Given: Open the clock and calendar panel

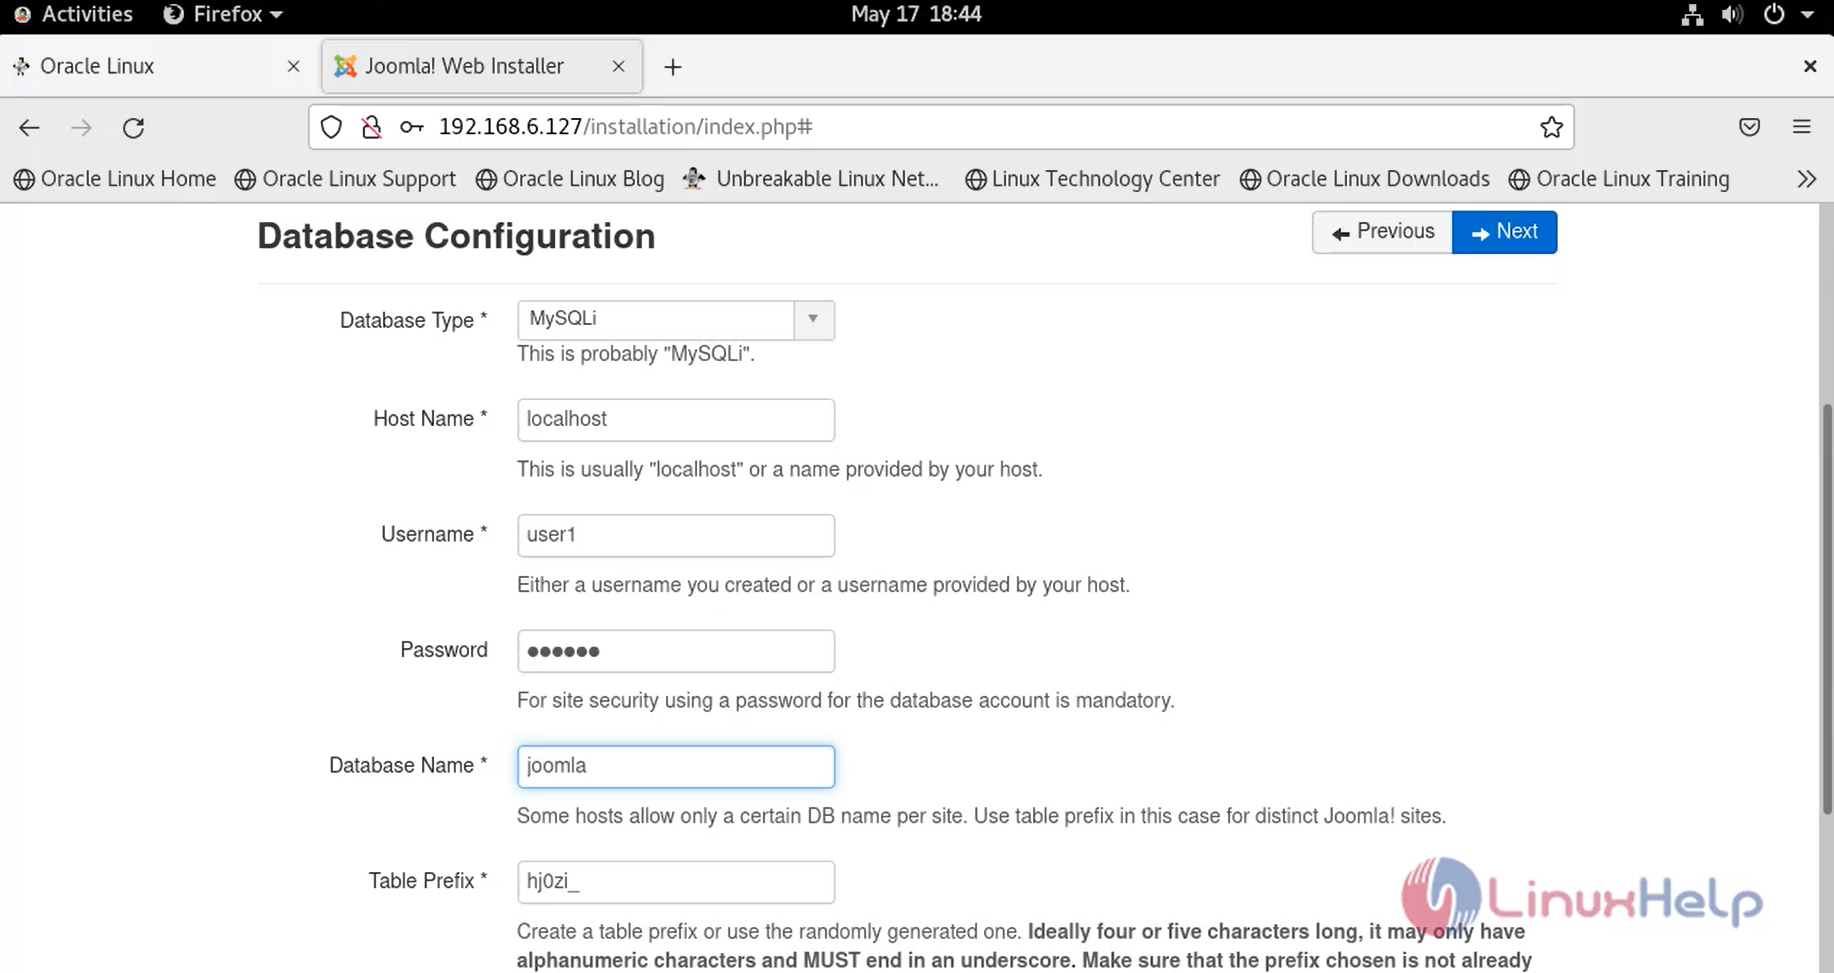Looking at the screenshot, I should (916, 14).
